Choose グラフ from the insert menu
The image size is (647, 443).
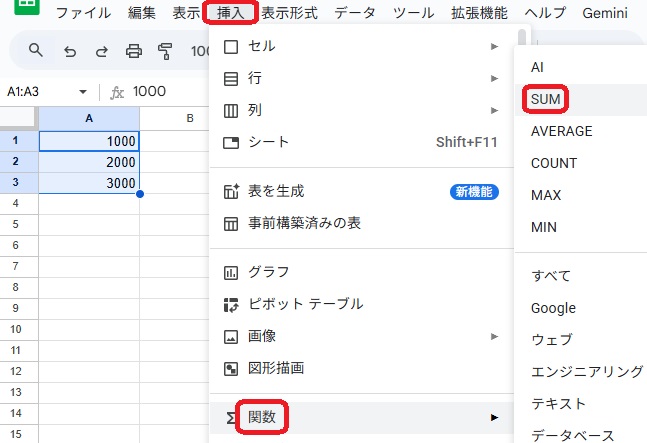point(362,273)
